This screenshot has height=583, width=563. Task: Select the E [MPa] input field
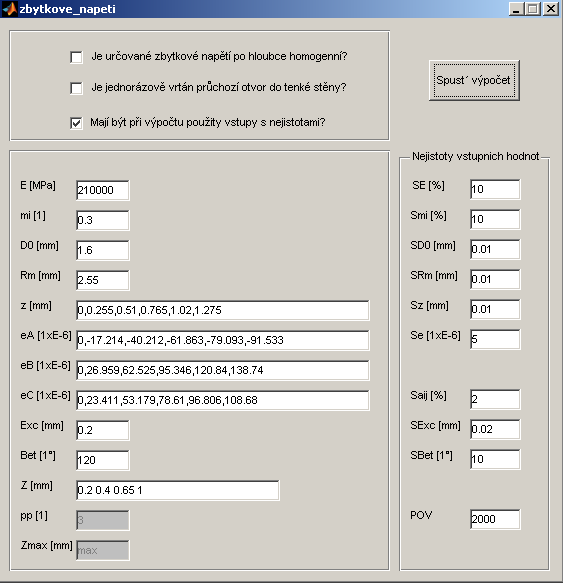tap(103, 190)
